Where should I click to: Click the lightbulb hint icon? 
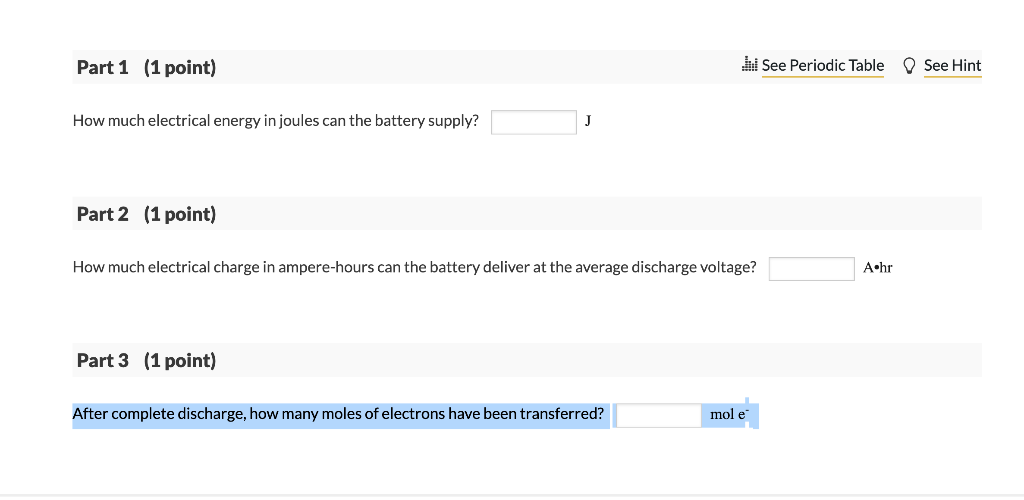click(x=908, y=65)
